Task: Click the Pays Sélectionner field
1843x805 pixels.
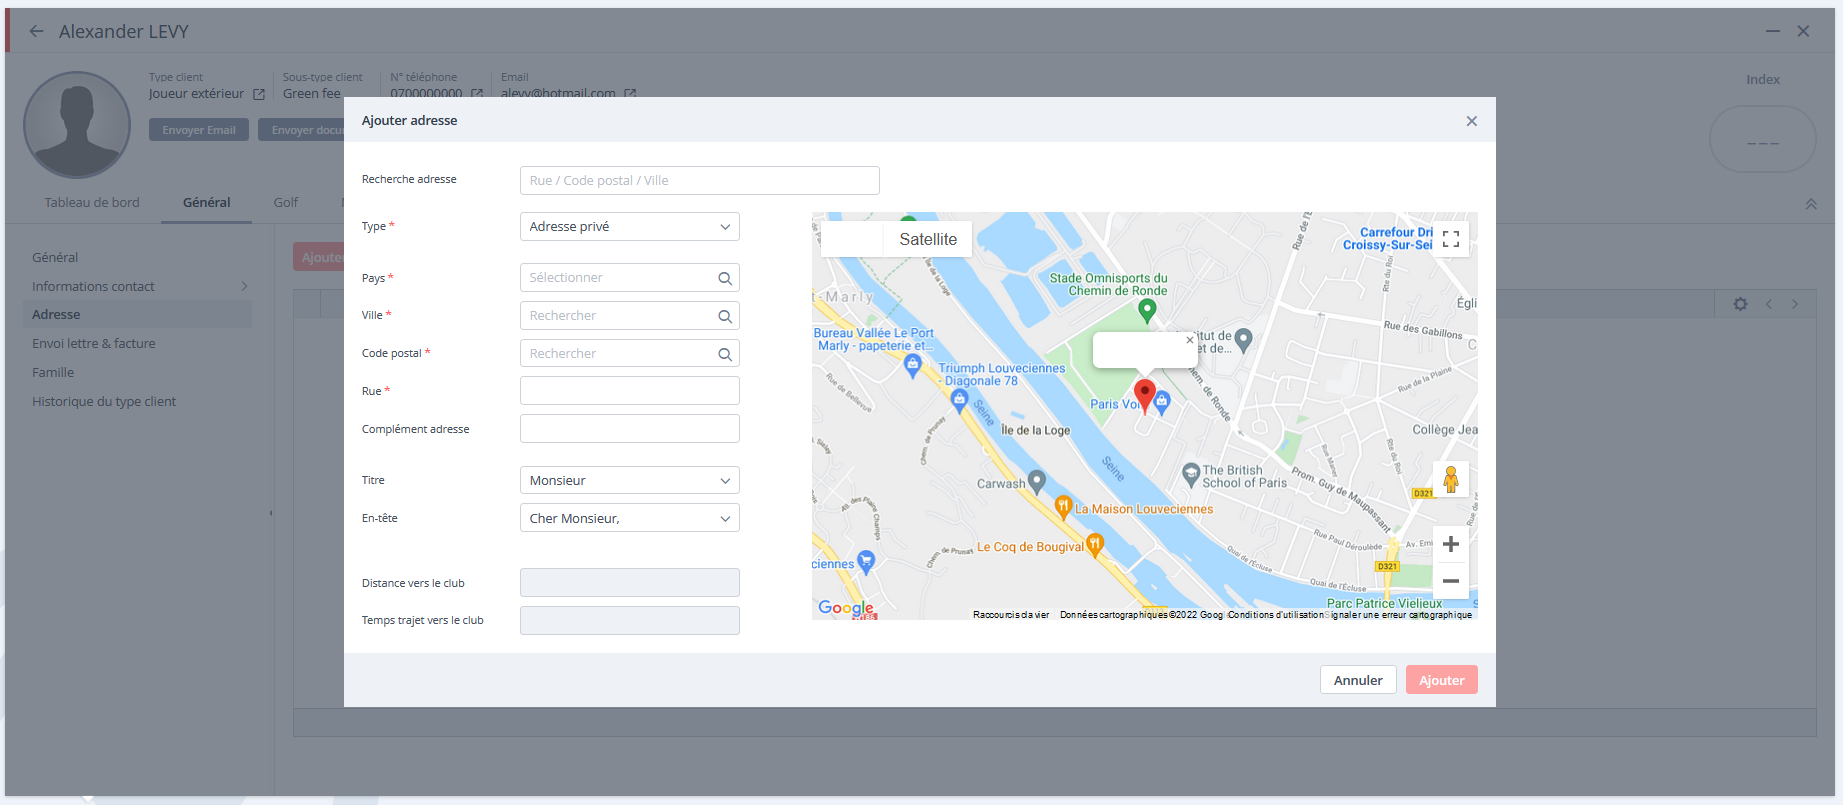Action: click(x=629, y=278)
